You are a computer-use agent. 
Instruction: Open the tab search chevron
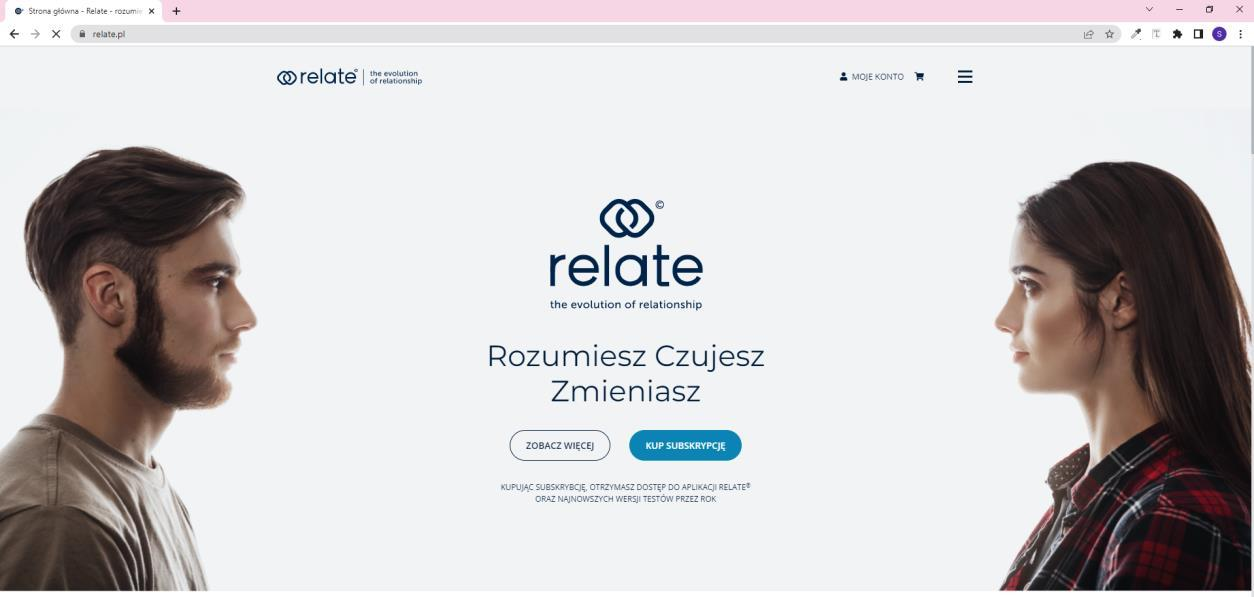coord(1149,10)
